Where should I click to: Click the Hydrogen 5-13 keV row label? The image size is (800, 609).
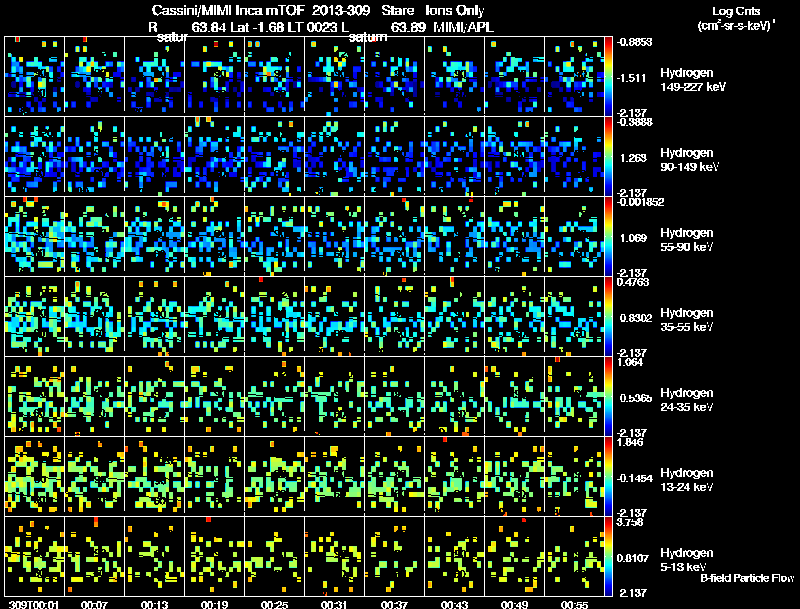click(686, 560)
